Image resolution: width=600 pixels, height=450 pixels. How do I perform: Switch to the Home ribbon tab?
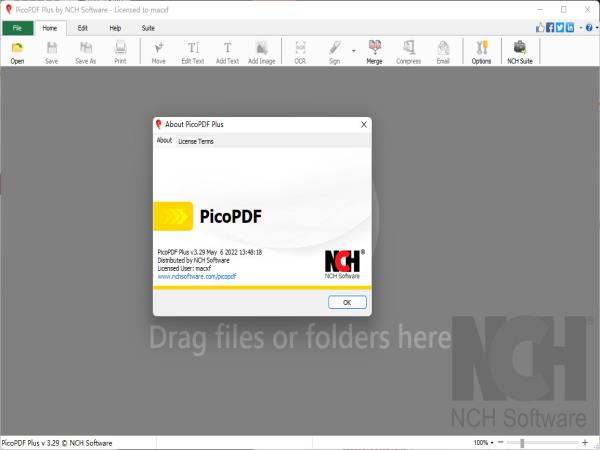[x=50, y=28]
